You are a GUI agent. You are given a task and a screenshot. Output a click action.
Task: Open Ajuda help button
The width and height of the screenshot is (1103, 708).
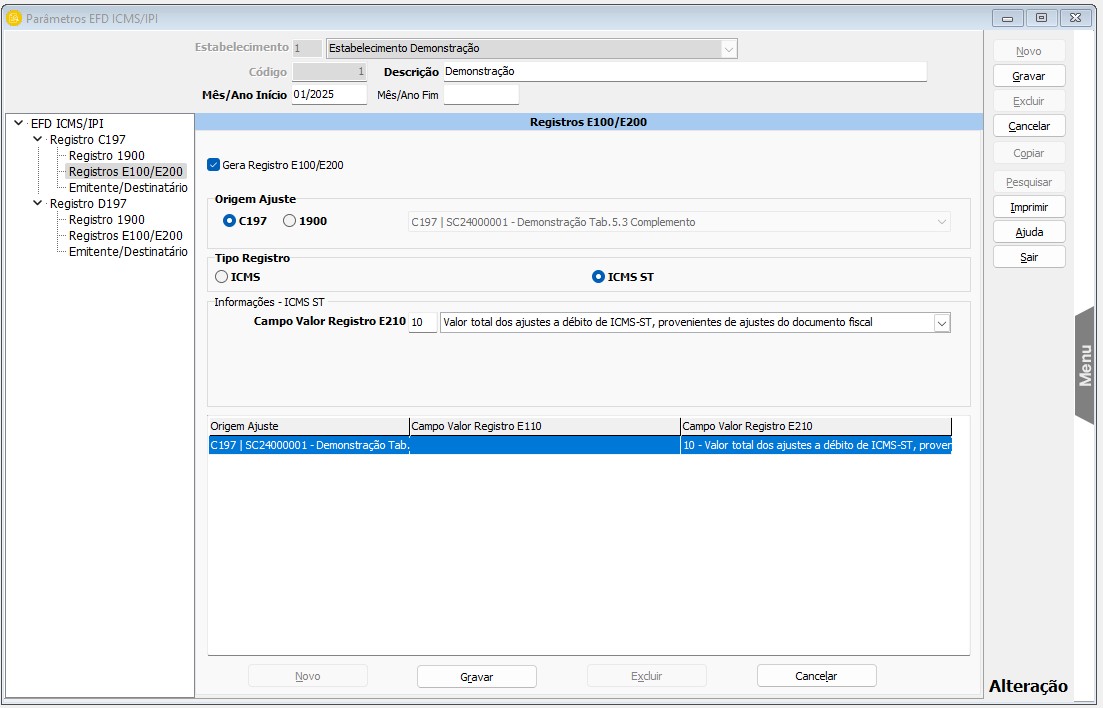click(1028, 232)
